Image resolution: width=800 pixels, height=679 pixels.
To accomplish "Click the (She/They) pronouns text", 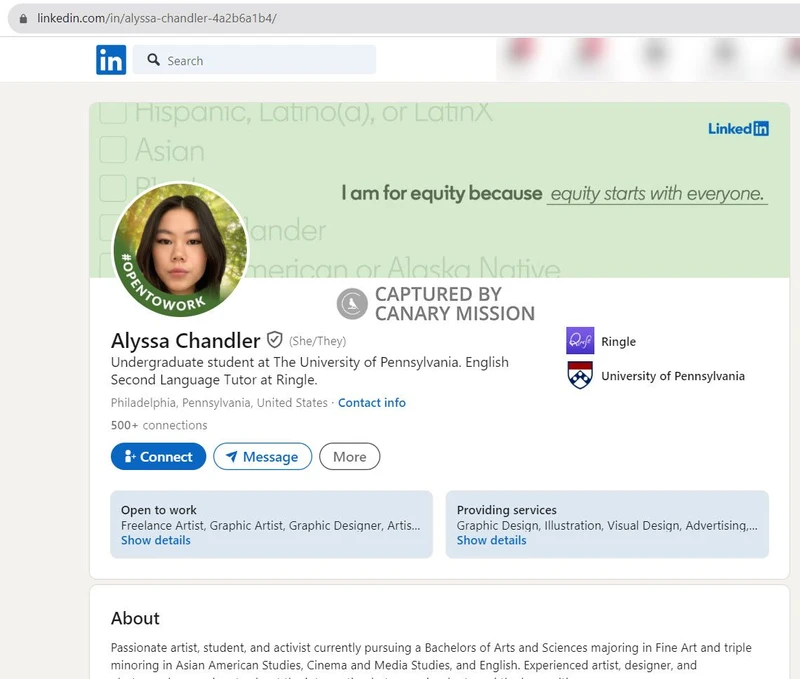I will 317,341.
